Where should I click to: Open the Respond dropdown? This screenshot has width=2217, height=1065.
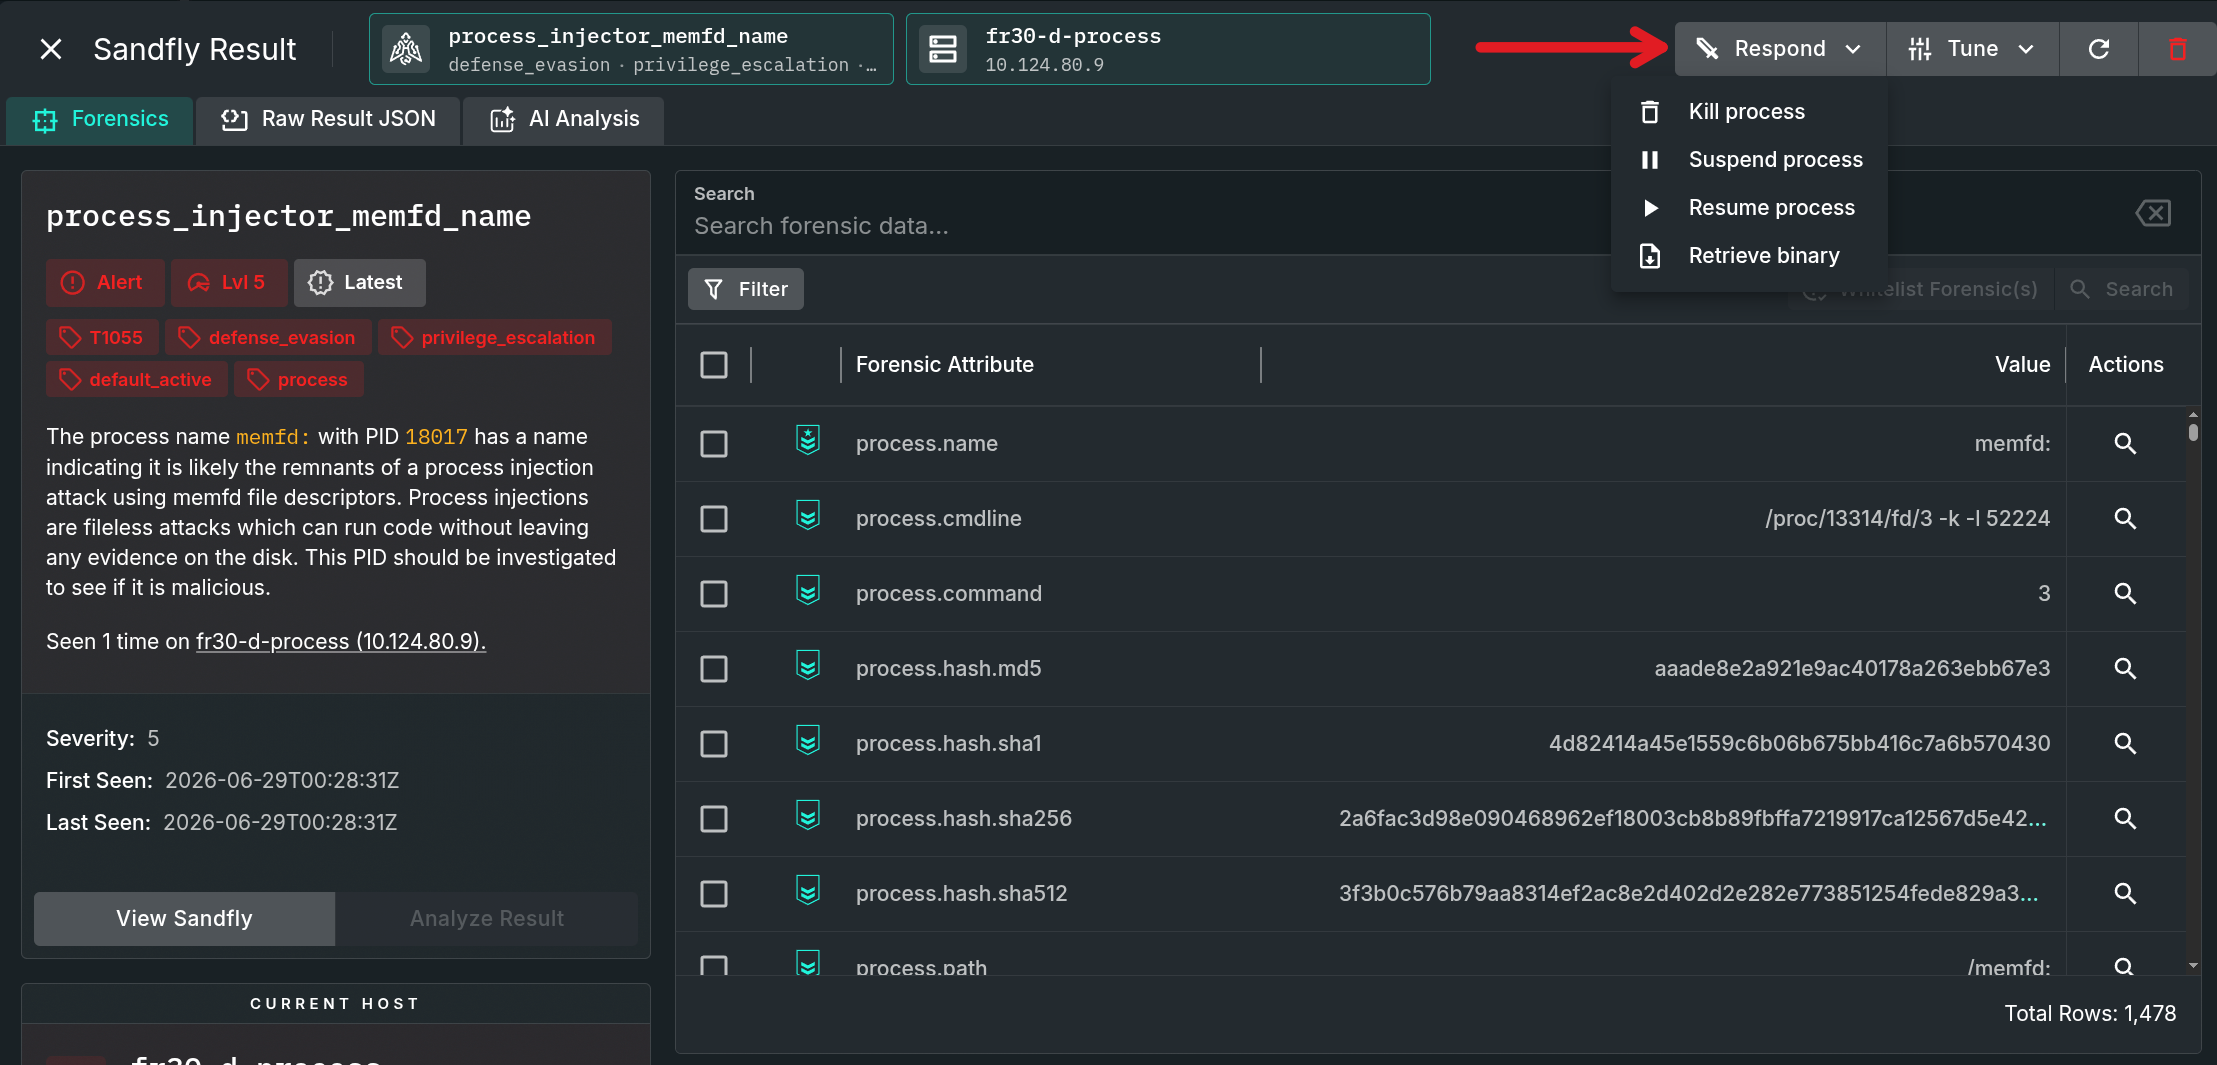(1780, 49)
